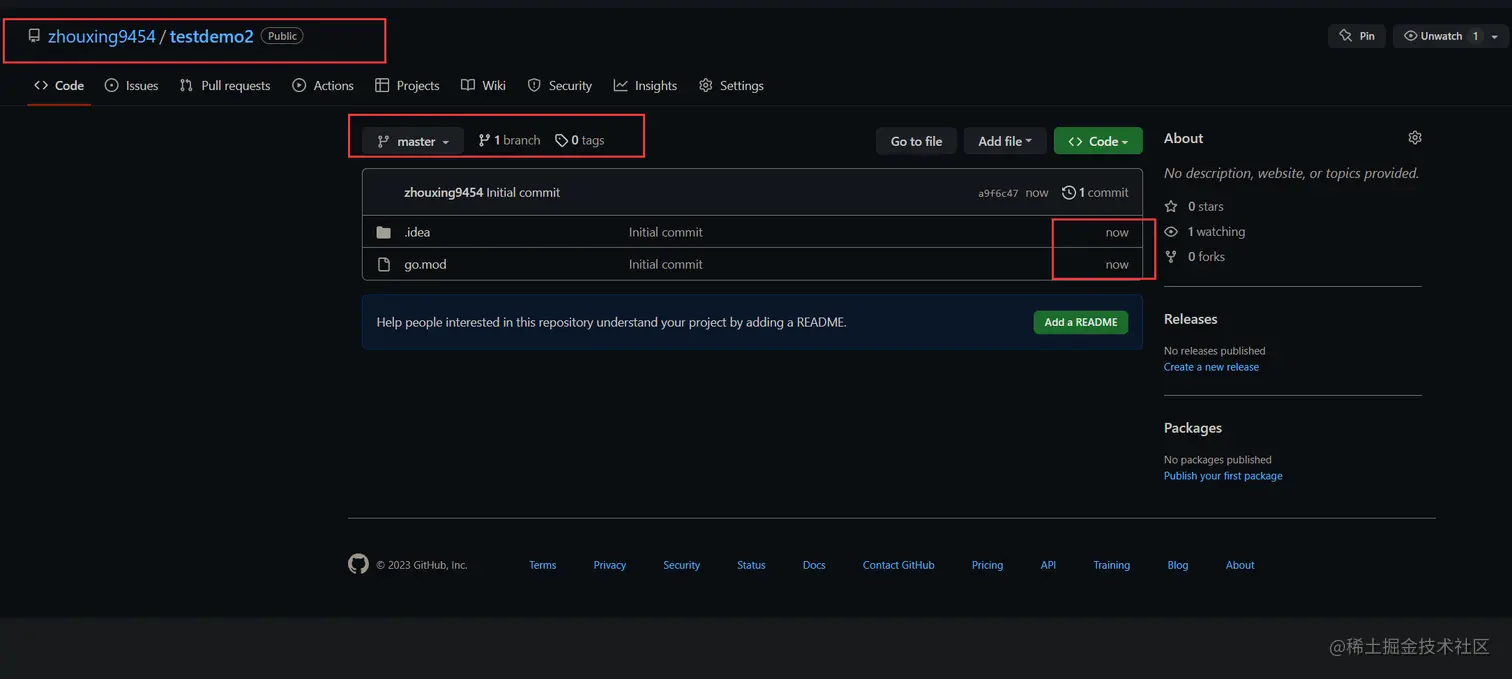Click zhouxing9454 author in latest commit row

click(x=443, y=193)
